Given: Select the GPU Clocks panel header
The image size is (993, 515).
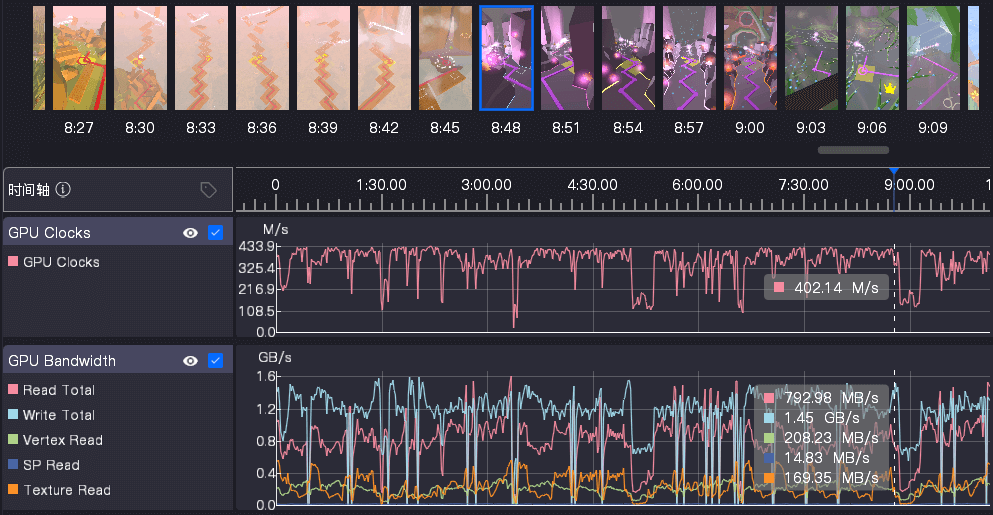Looking at the screenshot, I should click(49, 233).
